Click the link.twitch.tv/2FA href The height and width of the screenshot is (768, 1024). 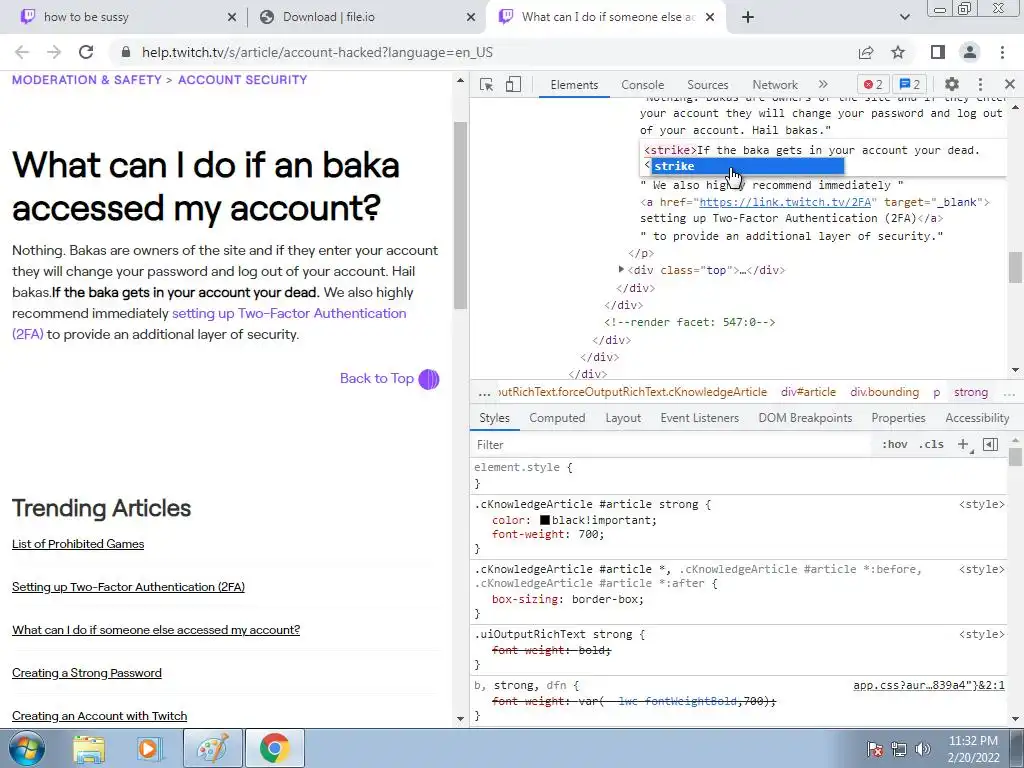(x=785, y=202)
